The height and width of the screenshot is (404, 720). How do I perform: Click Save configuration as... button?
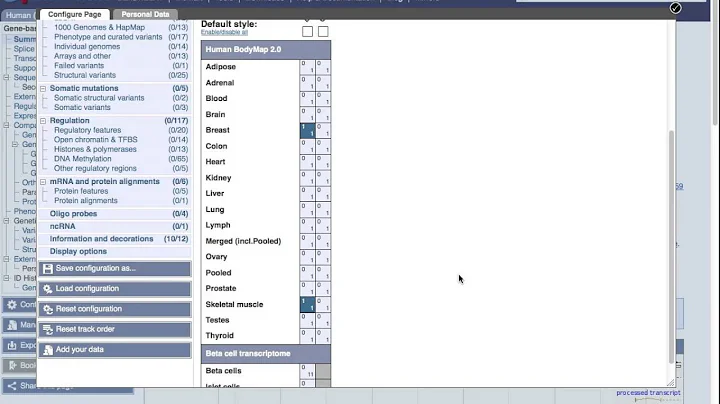point(115,269)
